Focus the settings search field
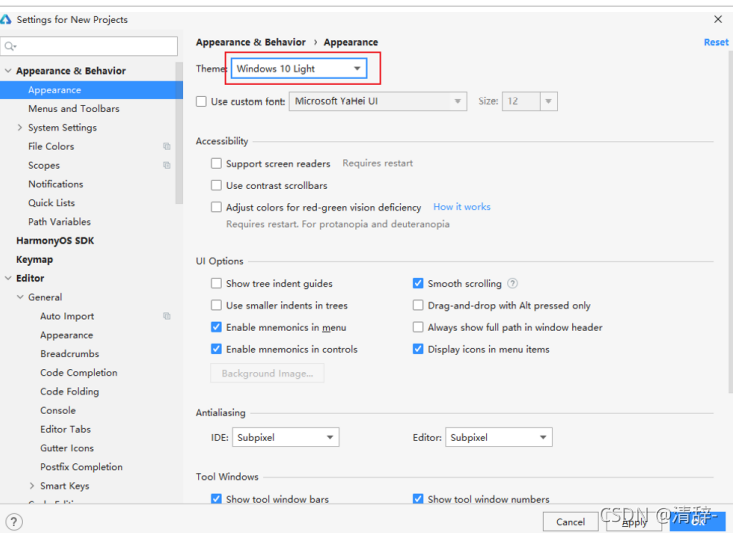 [89, 46]
